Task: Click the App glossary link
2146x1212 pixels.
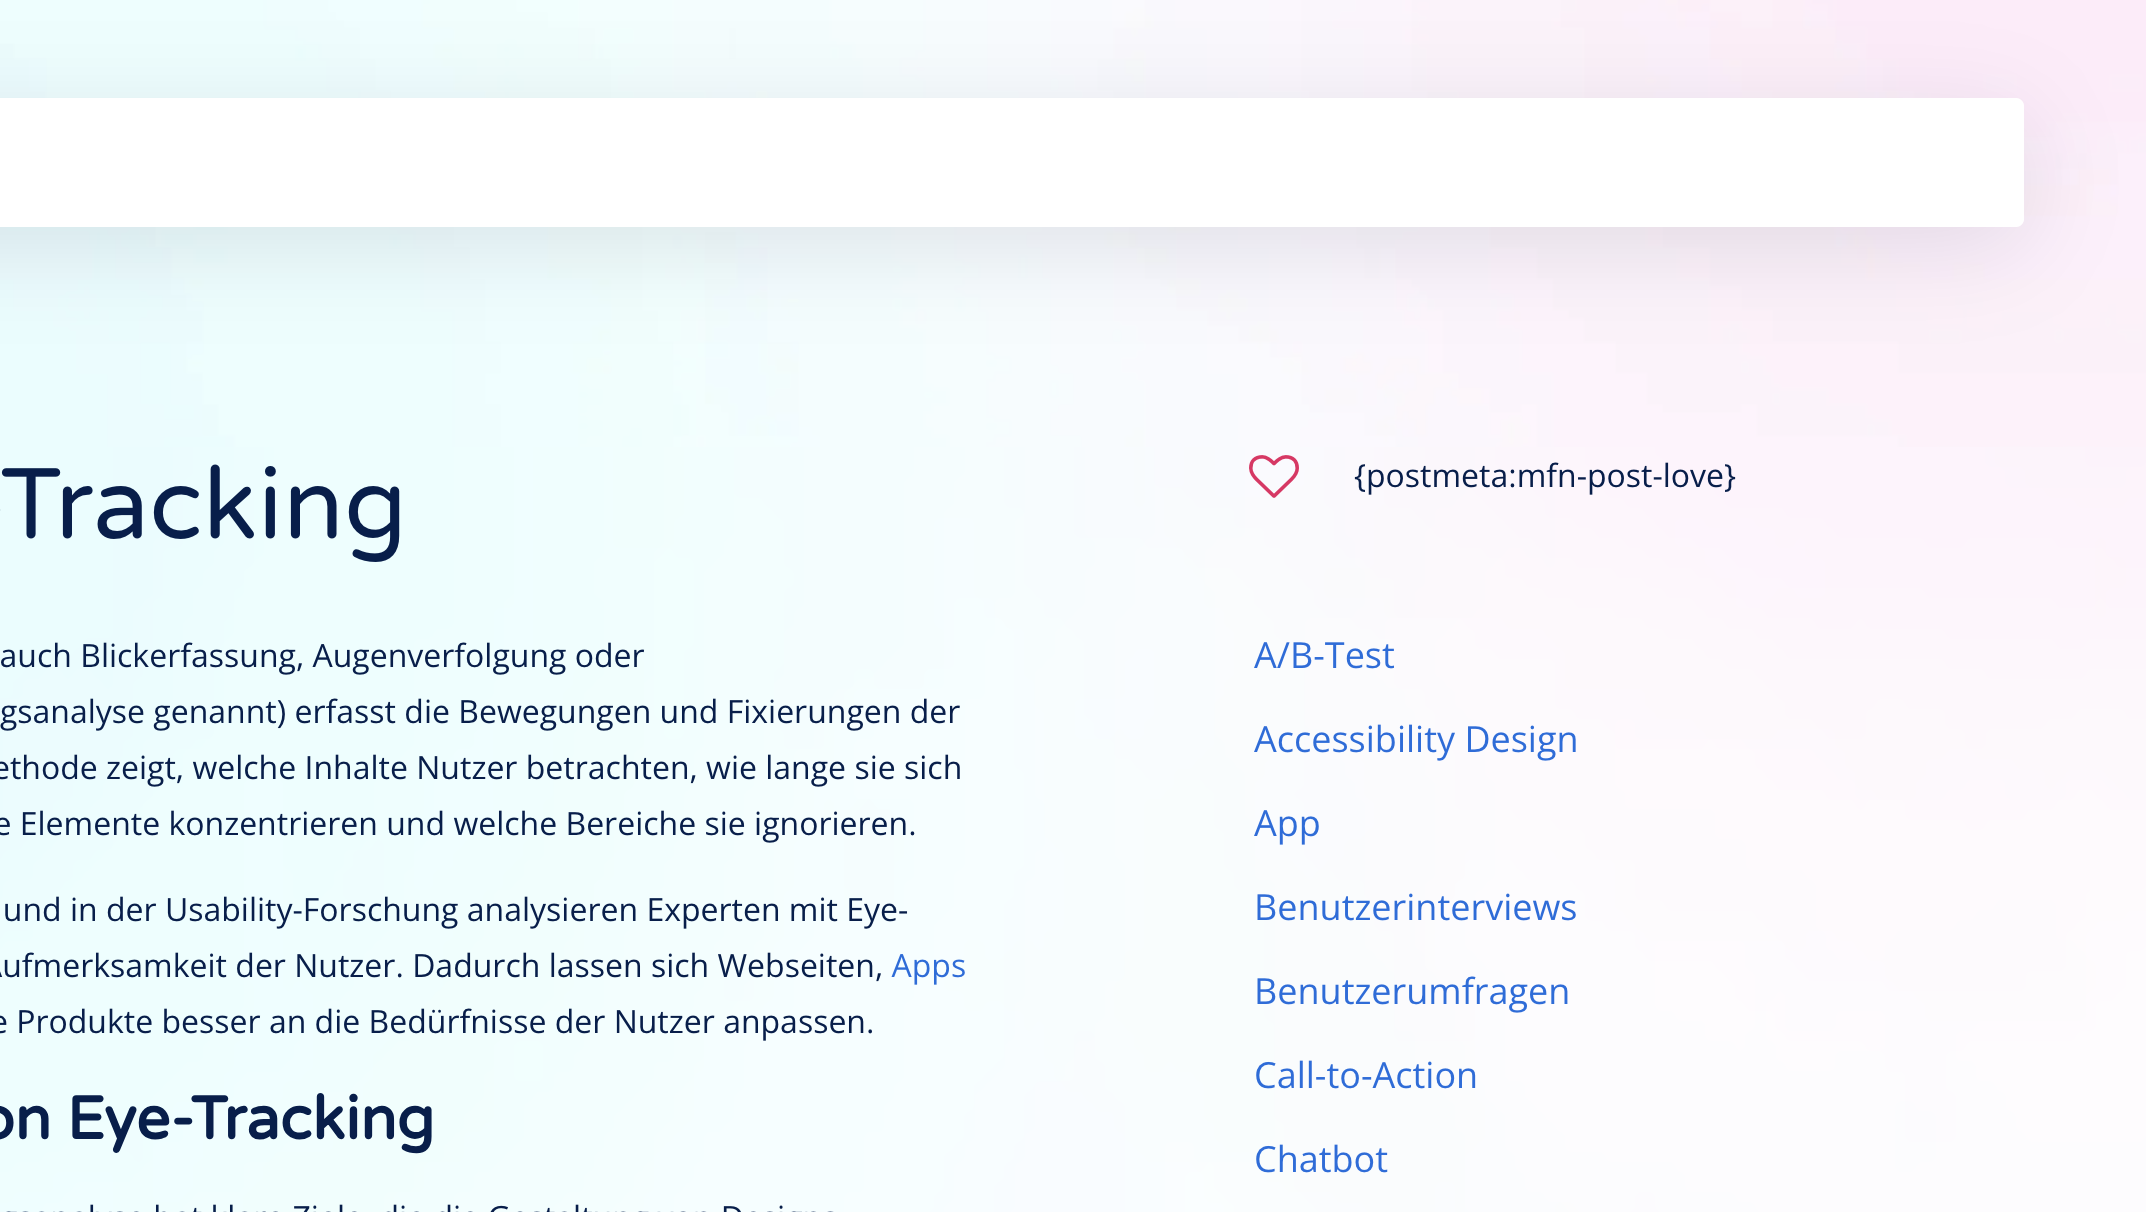Action: click(x=1286, y=824)
